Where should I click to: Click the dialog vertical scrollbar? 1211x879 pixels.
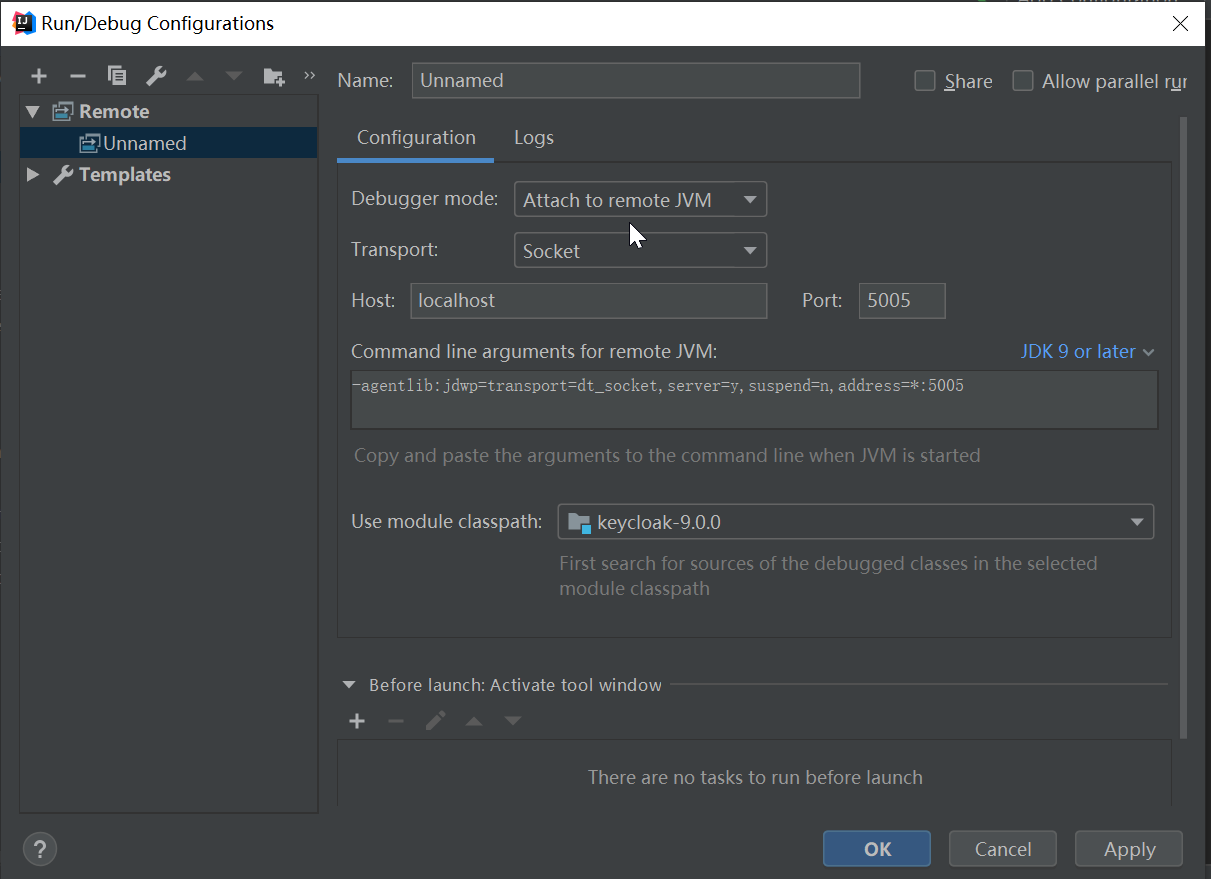(x=1184, y=430)
